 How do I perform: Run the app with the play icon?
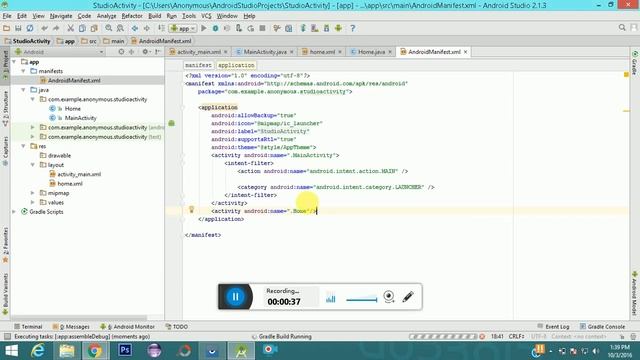pyautogui.click(x=204, y=28)
